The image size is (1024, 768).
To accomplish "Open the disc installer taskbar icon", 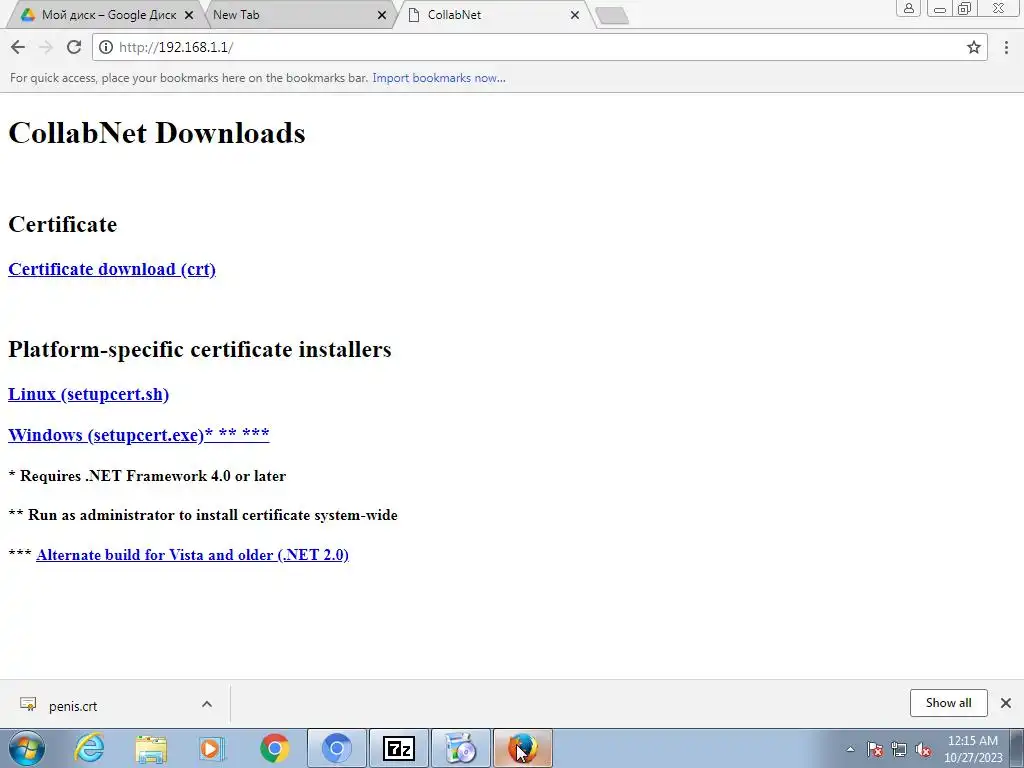I will click(460, 748).
